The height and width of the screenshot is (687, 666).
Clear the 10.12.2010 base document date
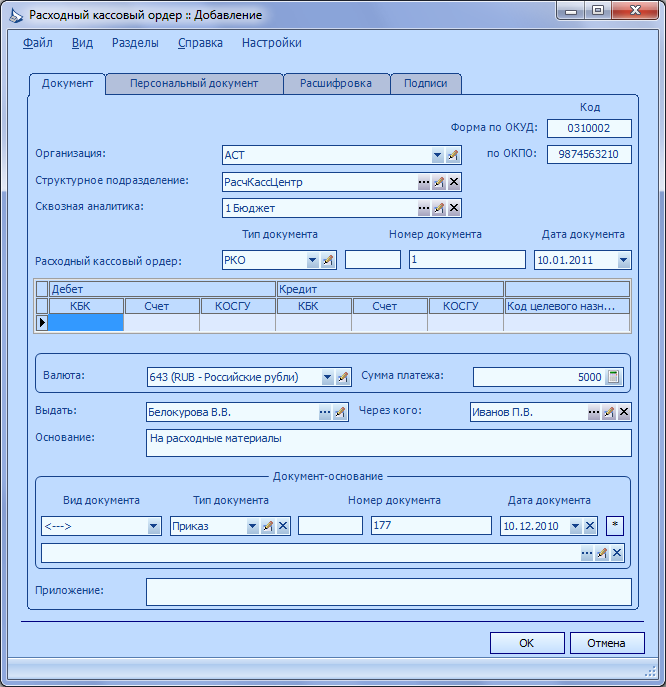tap(590, 526)
